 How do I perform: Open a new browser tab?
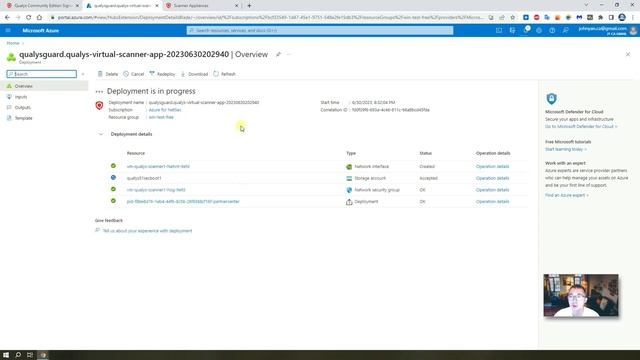[x=249, y=6]
